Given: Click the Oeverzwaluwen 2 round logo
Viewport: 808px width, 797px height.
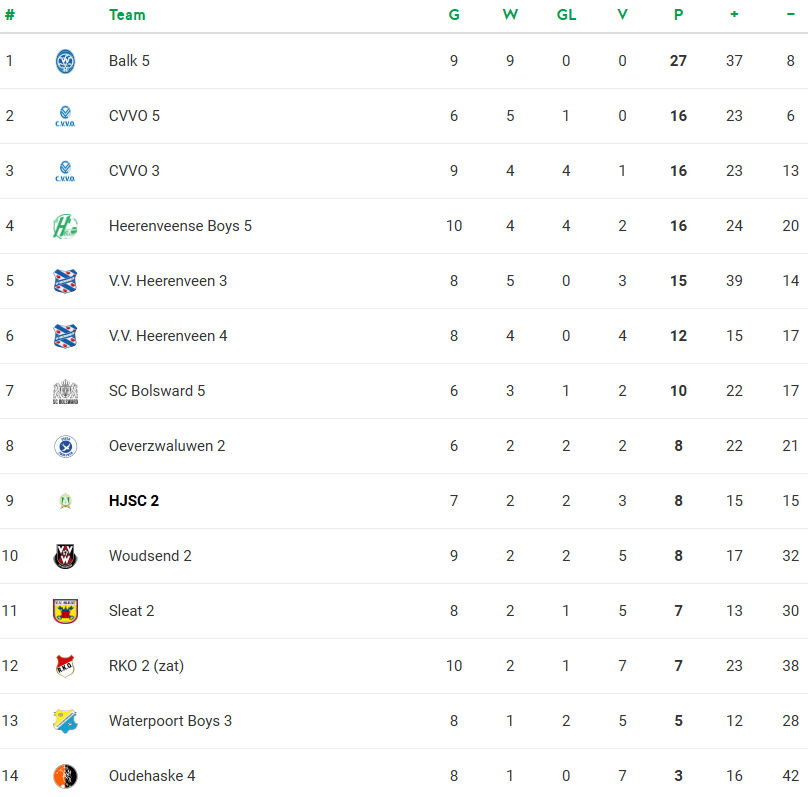Looking at the screenshot, I should click(x=65, y=446).
